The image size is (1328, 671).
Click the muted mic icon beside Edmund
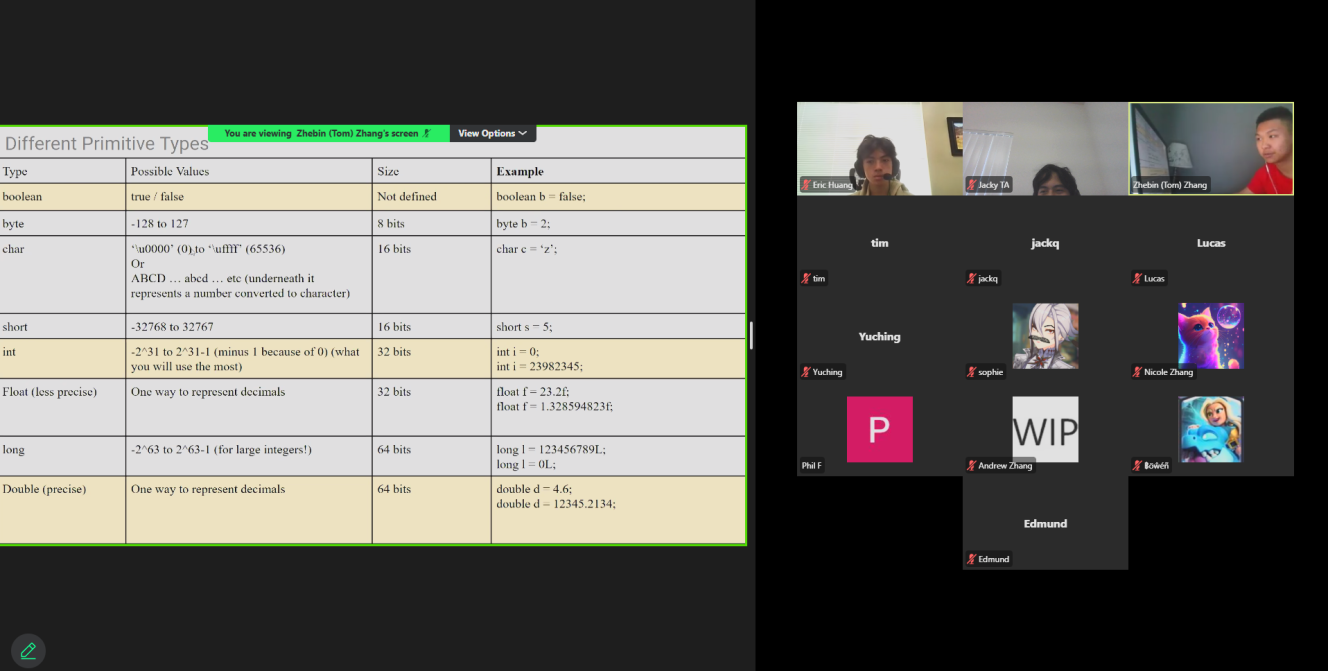pos(971,559)
